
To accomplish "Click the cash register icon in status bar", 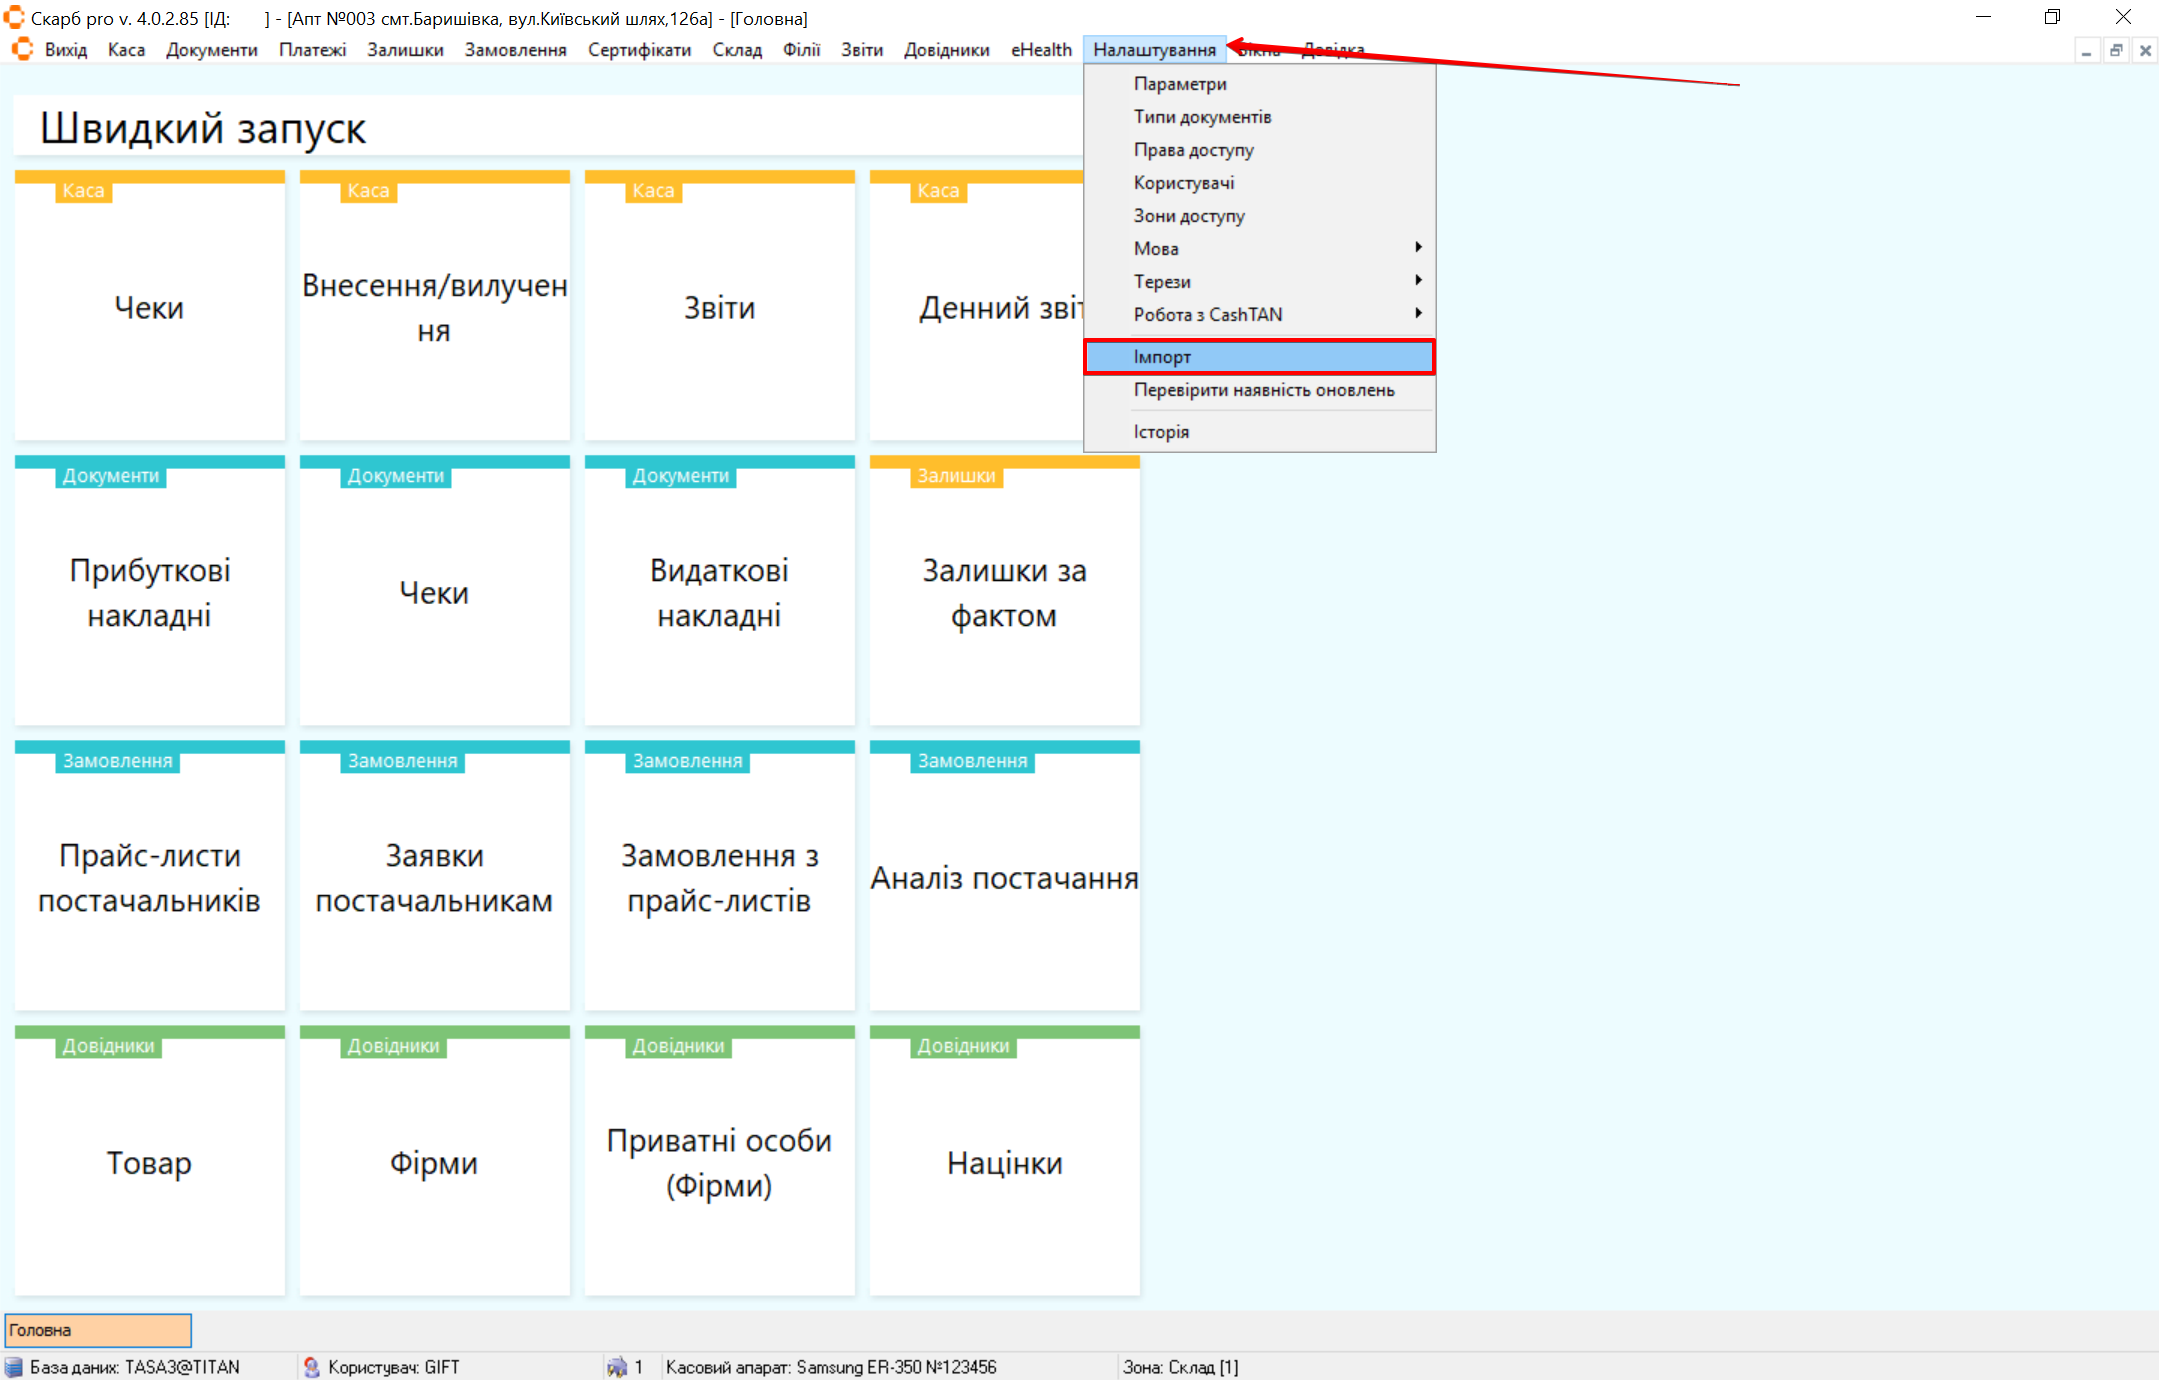I will (x=617, y=1367).
